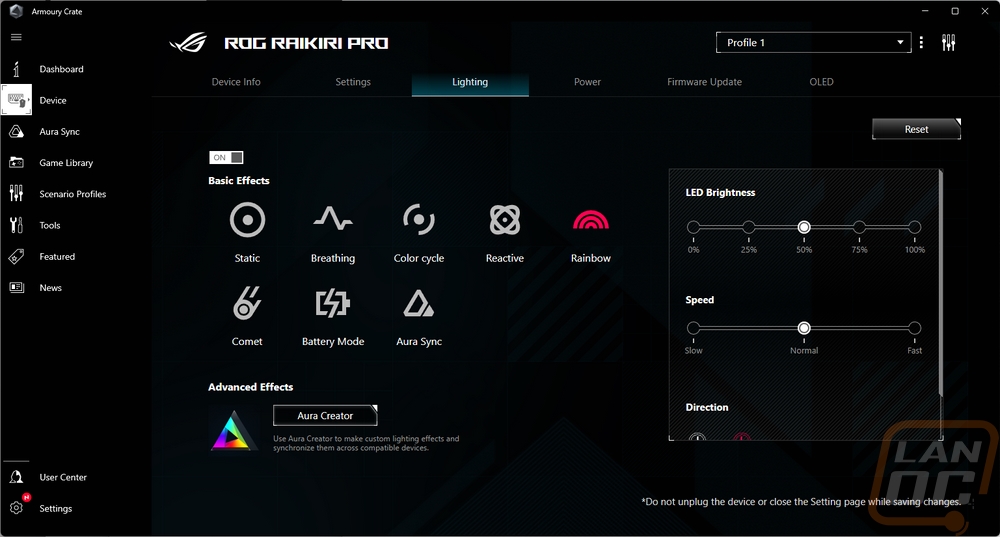Open the OLED tab
Viewport: 1000px width, 537px height.
click(x=820, y=82)
